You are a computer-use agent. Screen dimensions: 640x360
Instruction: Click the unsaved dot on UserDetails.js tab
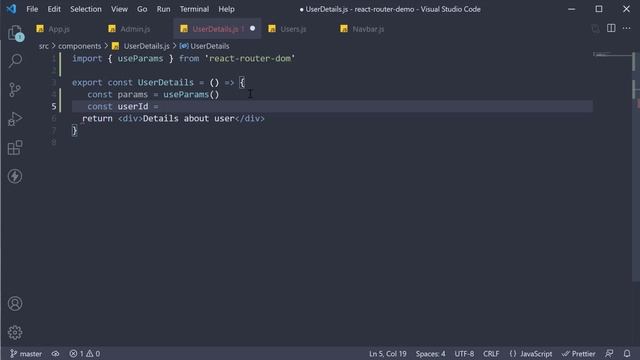(x=253, y=28)
